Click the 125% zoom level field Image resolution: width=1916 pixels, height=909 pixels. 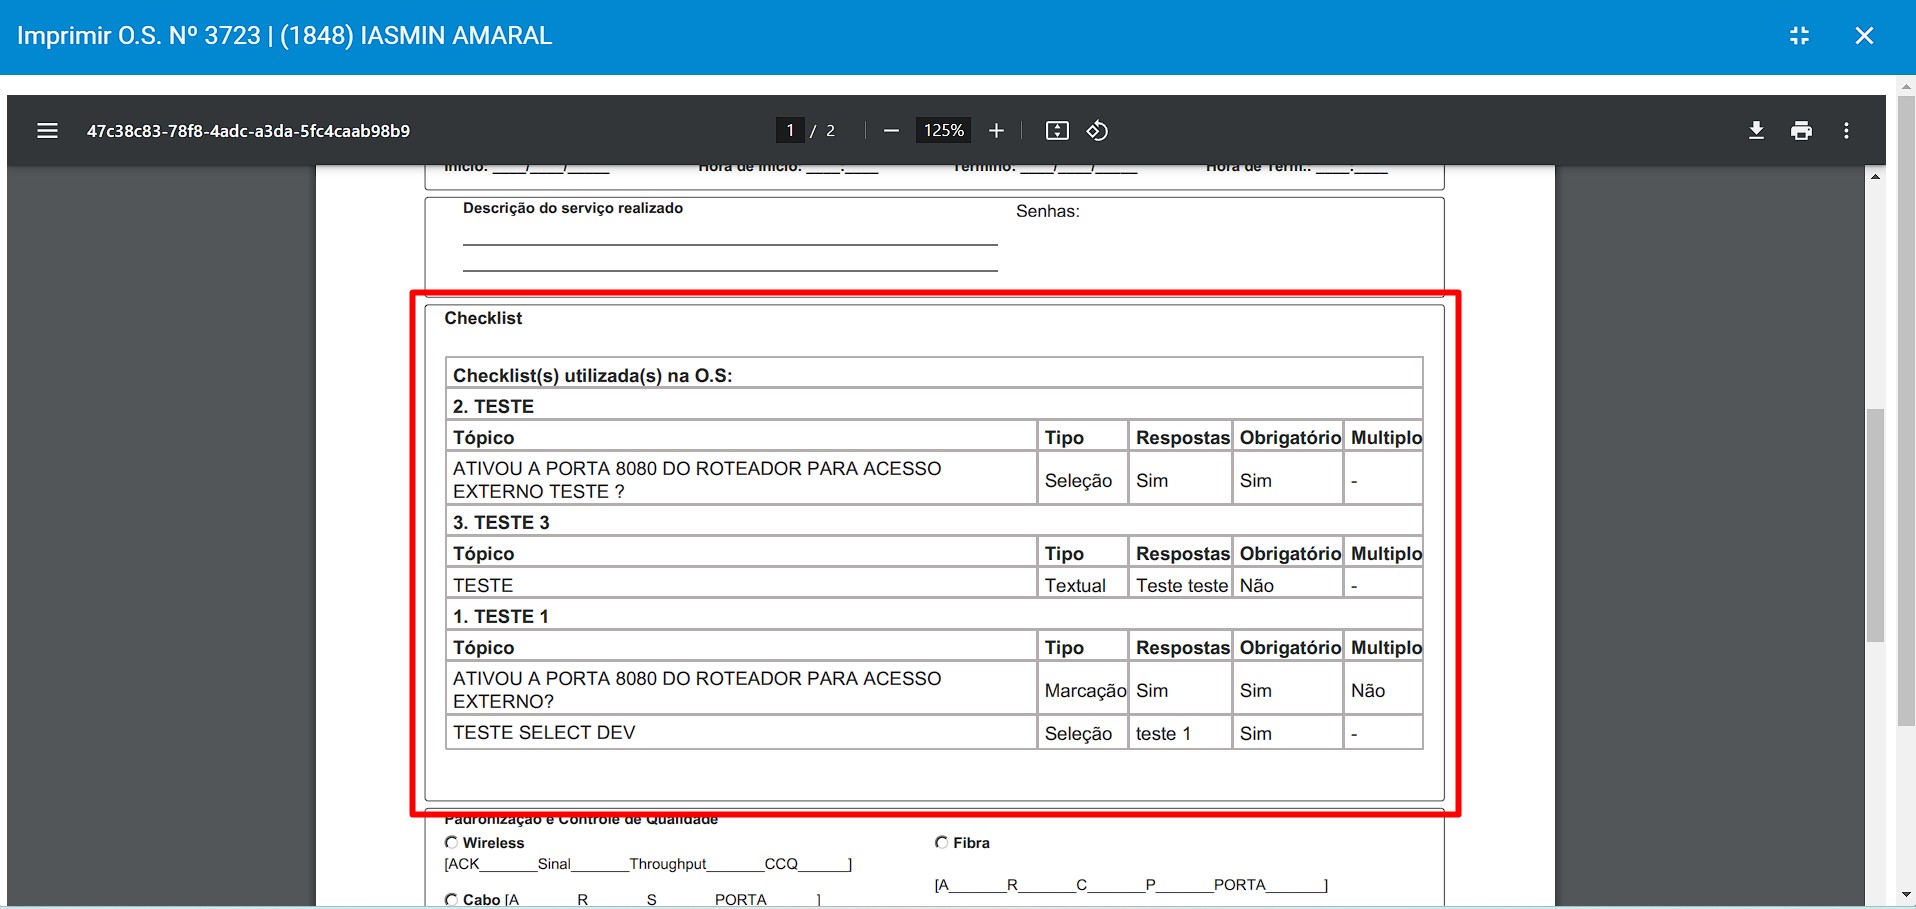tap(944, 131)
